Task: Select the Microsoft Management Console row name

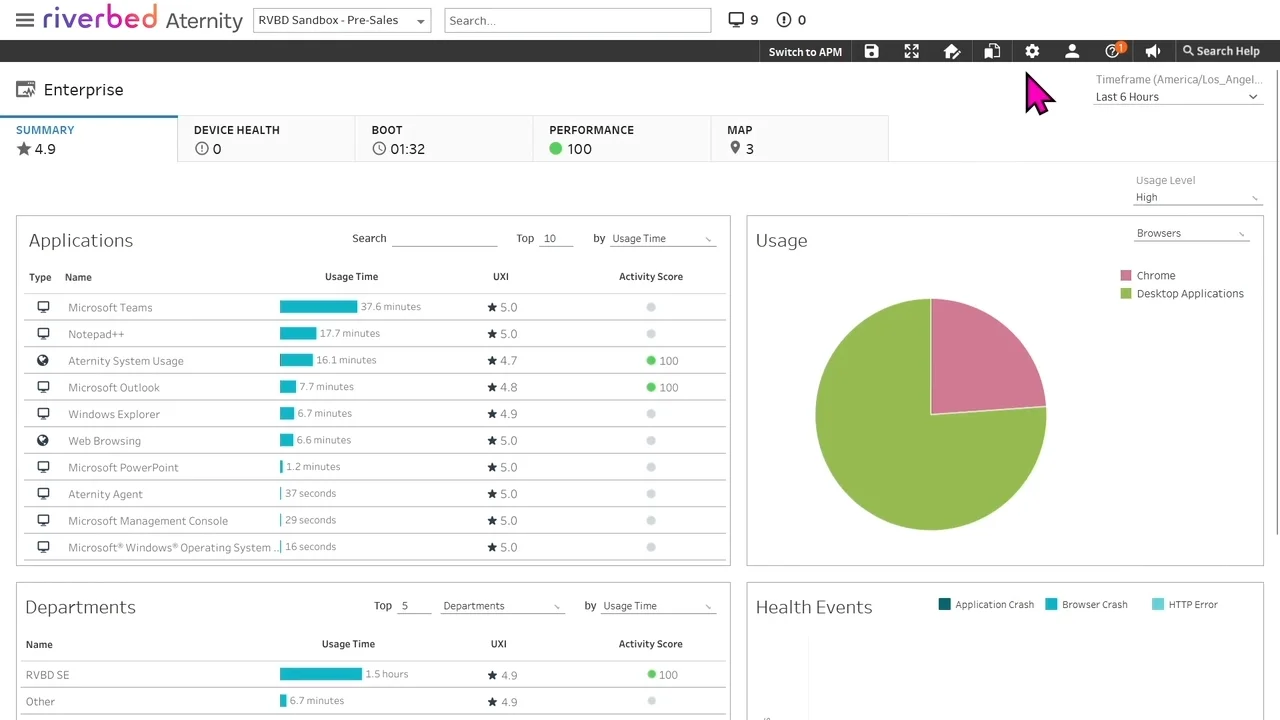Action: pyautogui.click(x=148, y=521)
